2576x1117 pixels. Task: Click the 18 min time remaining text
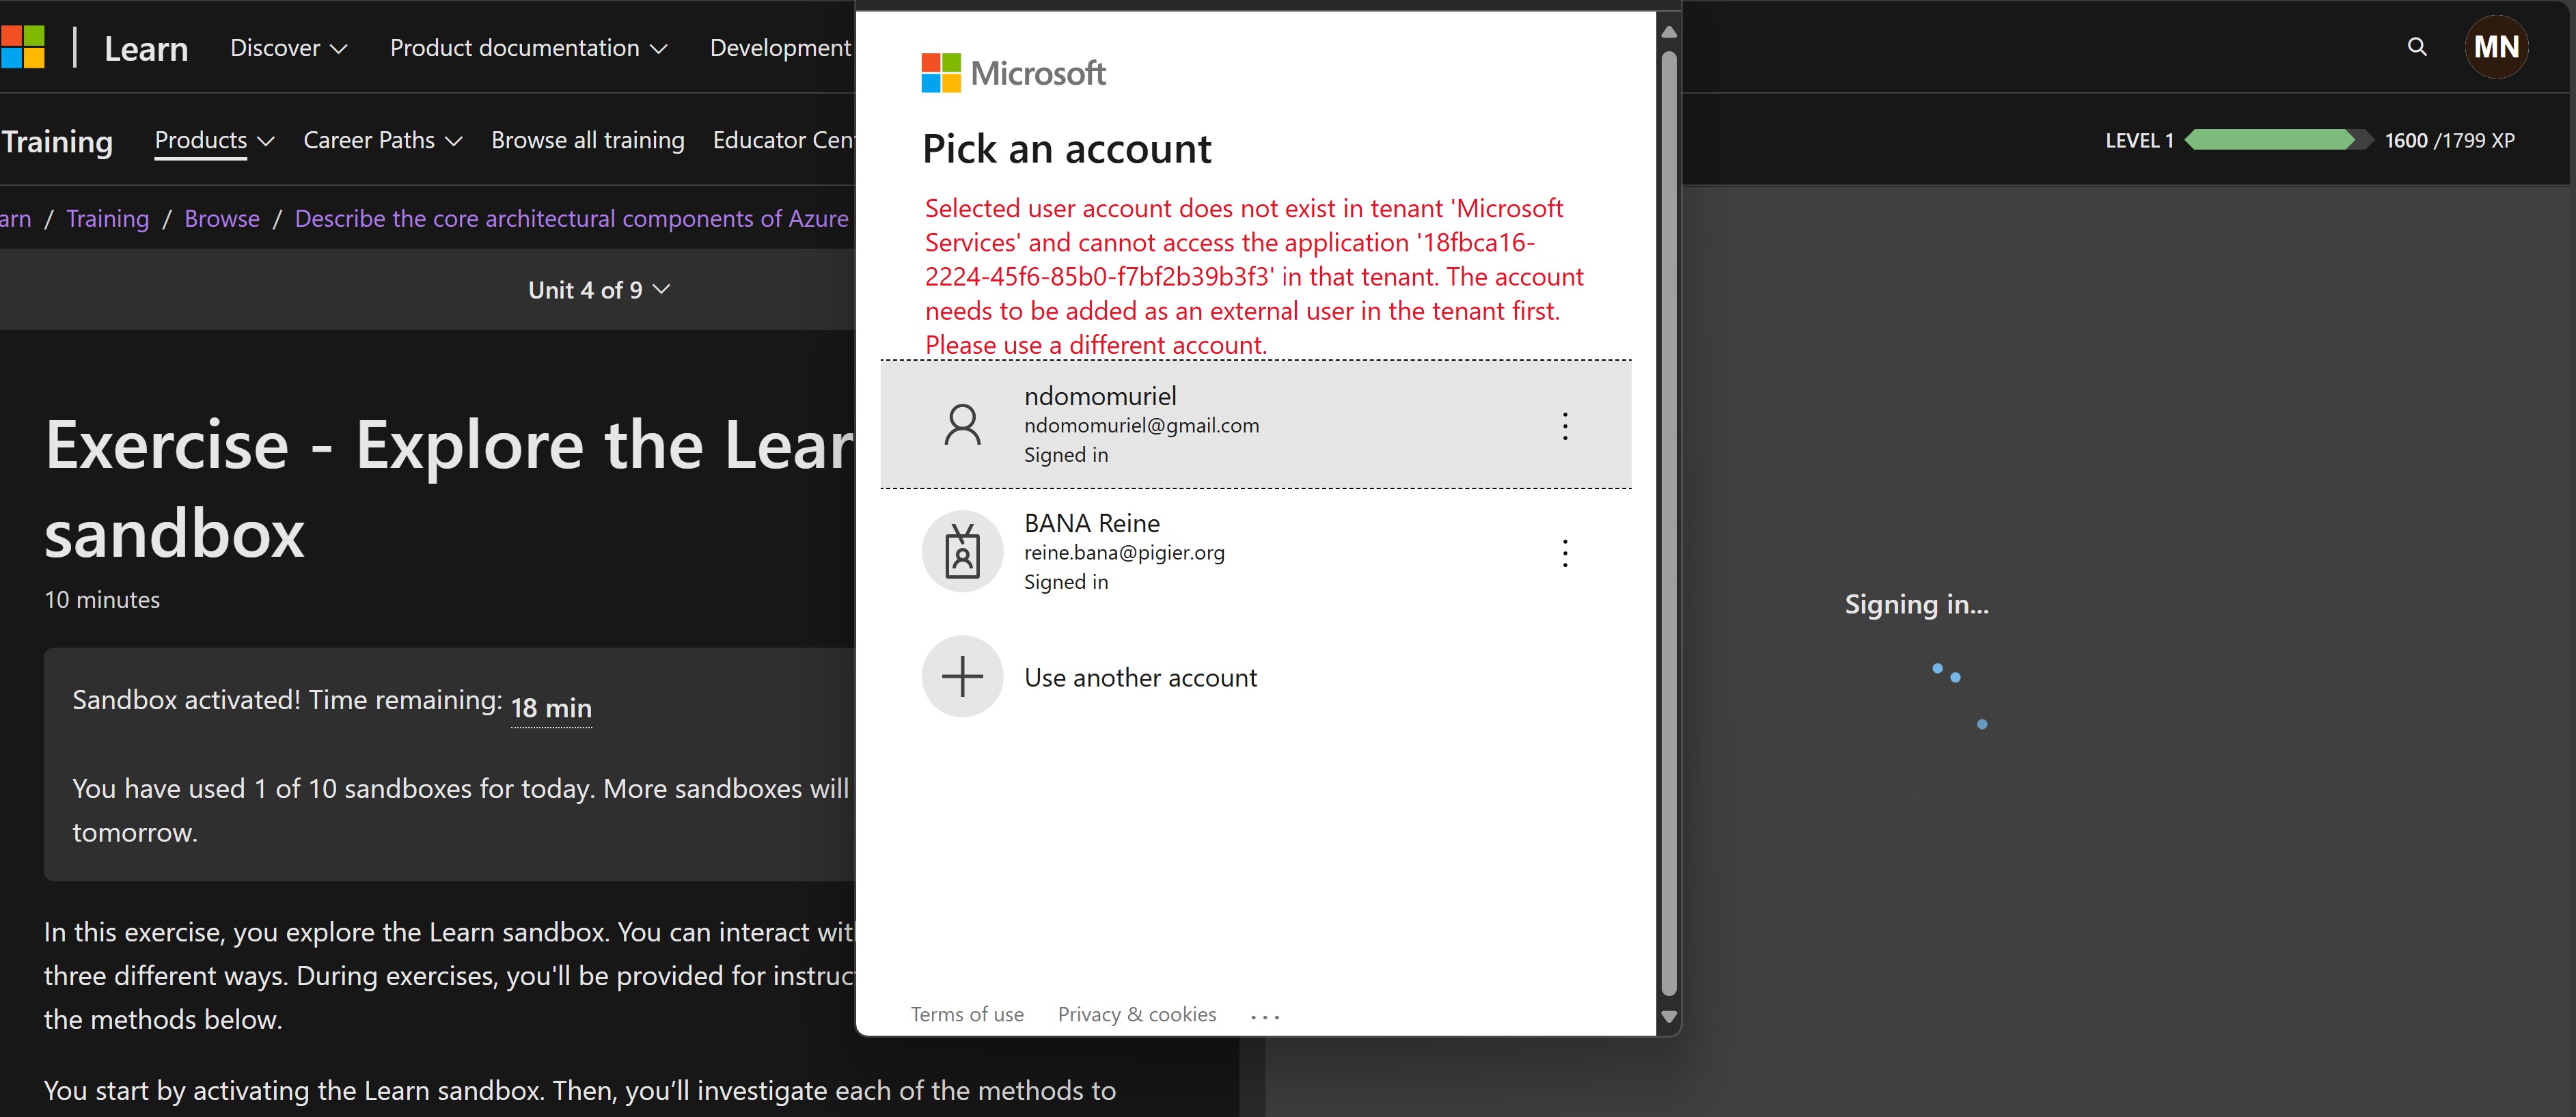551,708
